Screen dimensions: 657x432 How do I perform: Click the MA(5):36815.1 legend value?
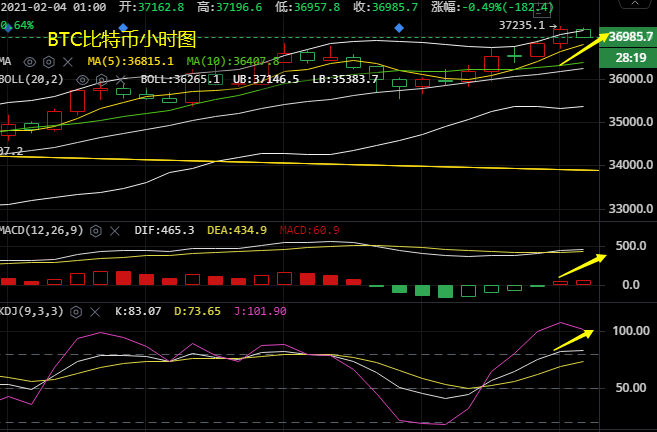click(x=126, y=61)
